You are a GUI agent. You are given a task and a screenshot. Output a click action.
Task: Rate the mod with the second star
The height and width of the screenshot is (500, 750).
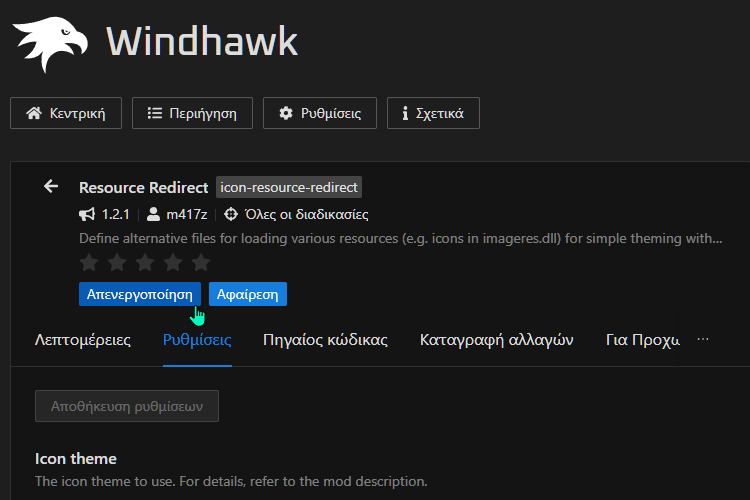coord(117,262)
